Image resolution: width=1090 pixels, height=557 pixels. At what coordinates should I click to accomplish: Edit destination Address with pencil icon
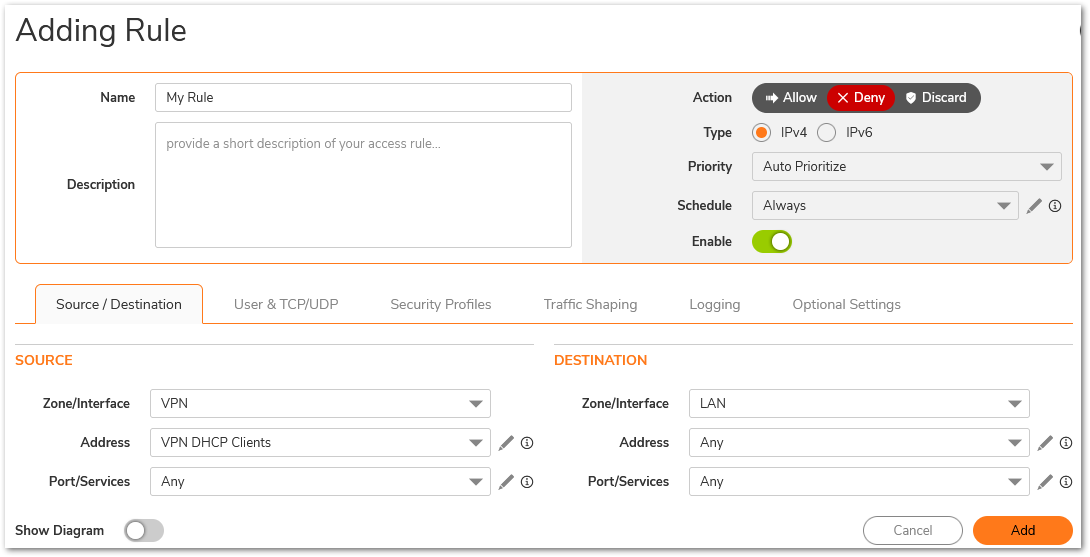point(1045,443)
